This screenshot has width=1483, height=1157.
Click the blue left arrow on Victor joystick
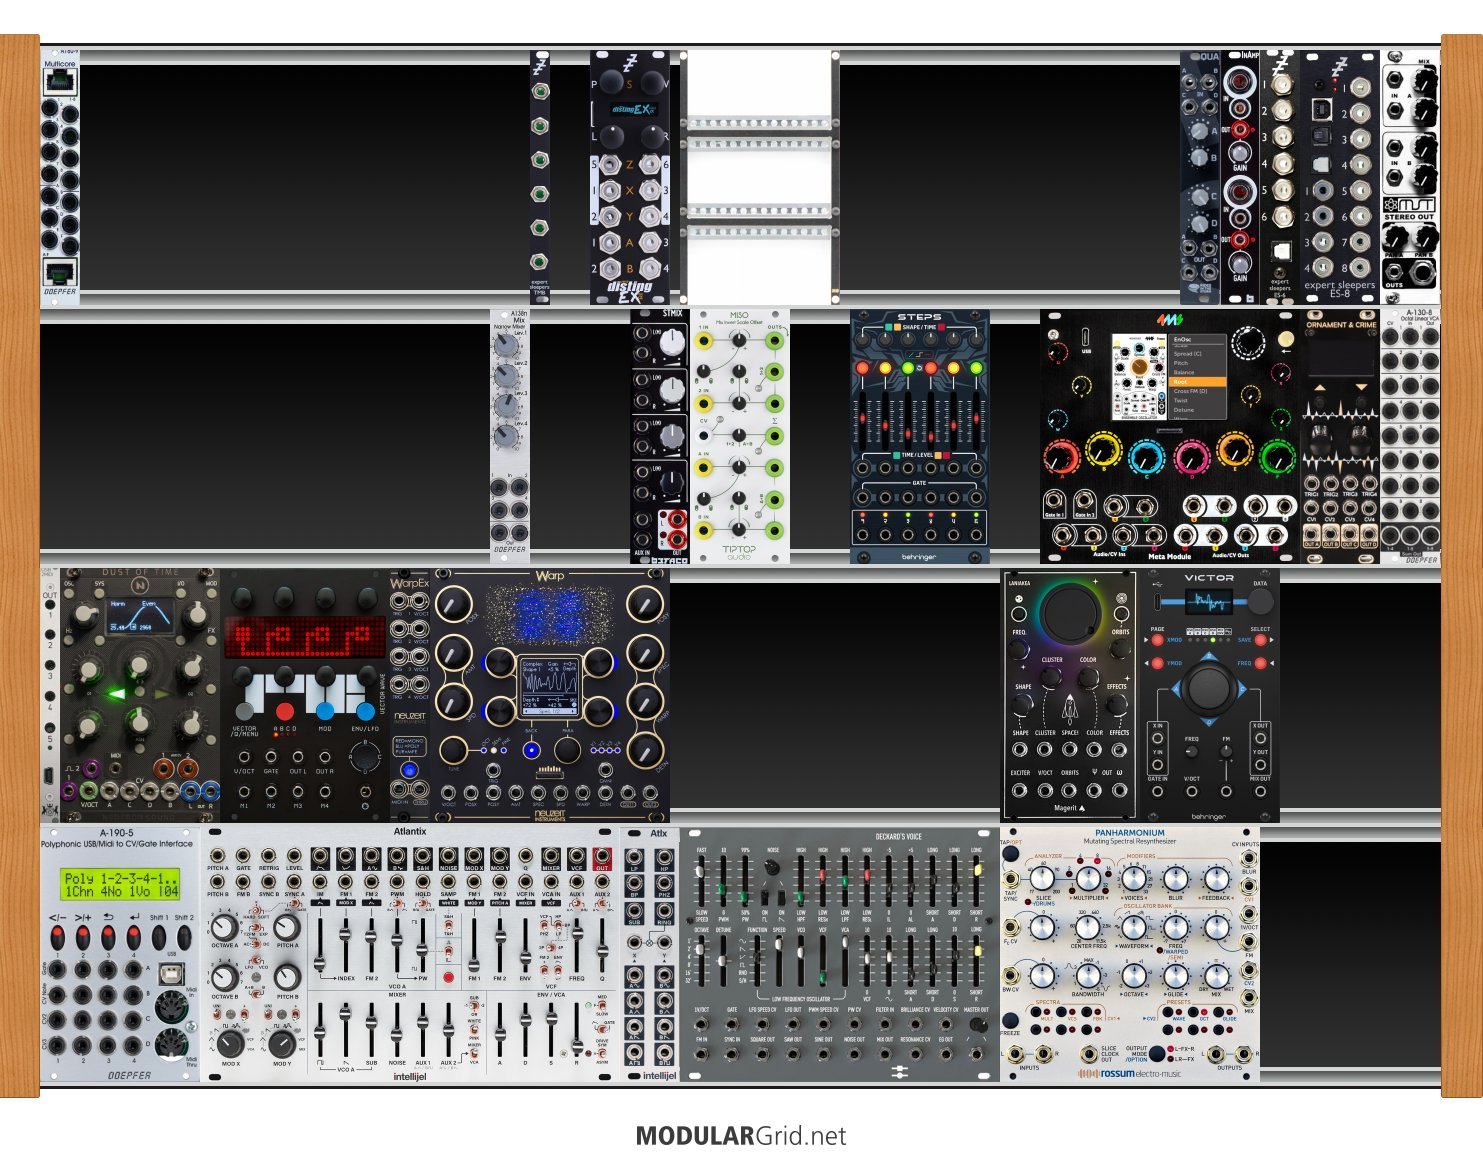click(x=1177, y=689)
